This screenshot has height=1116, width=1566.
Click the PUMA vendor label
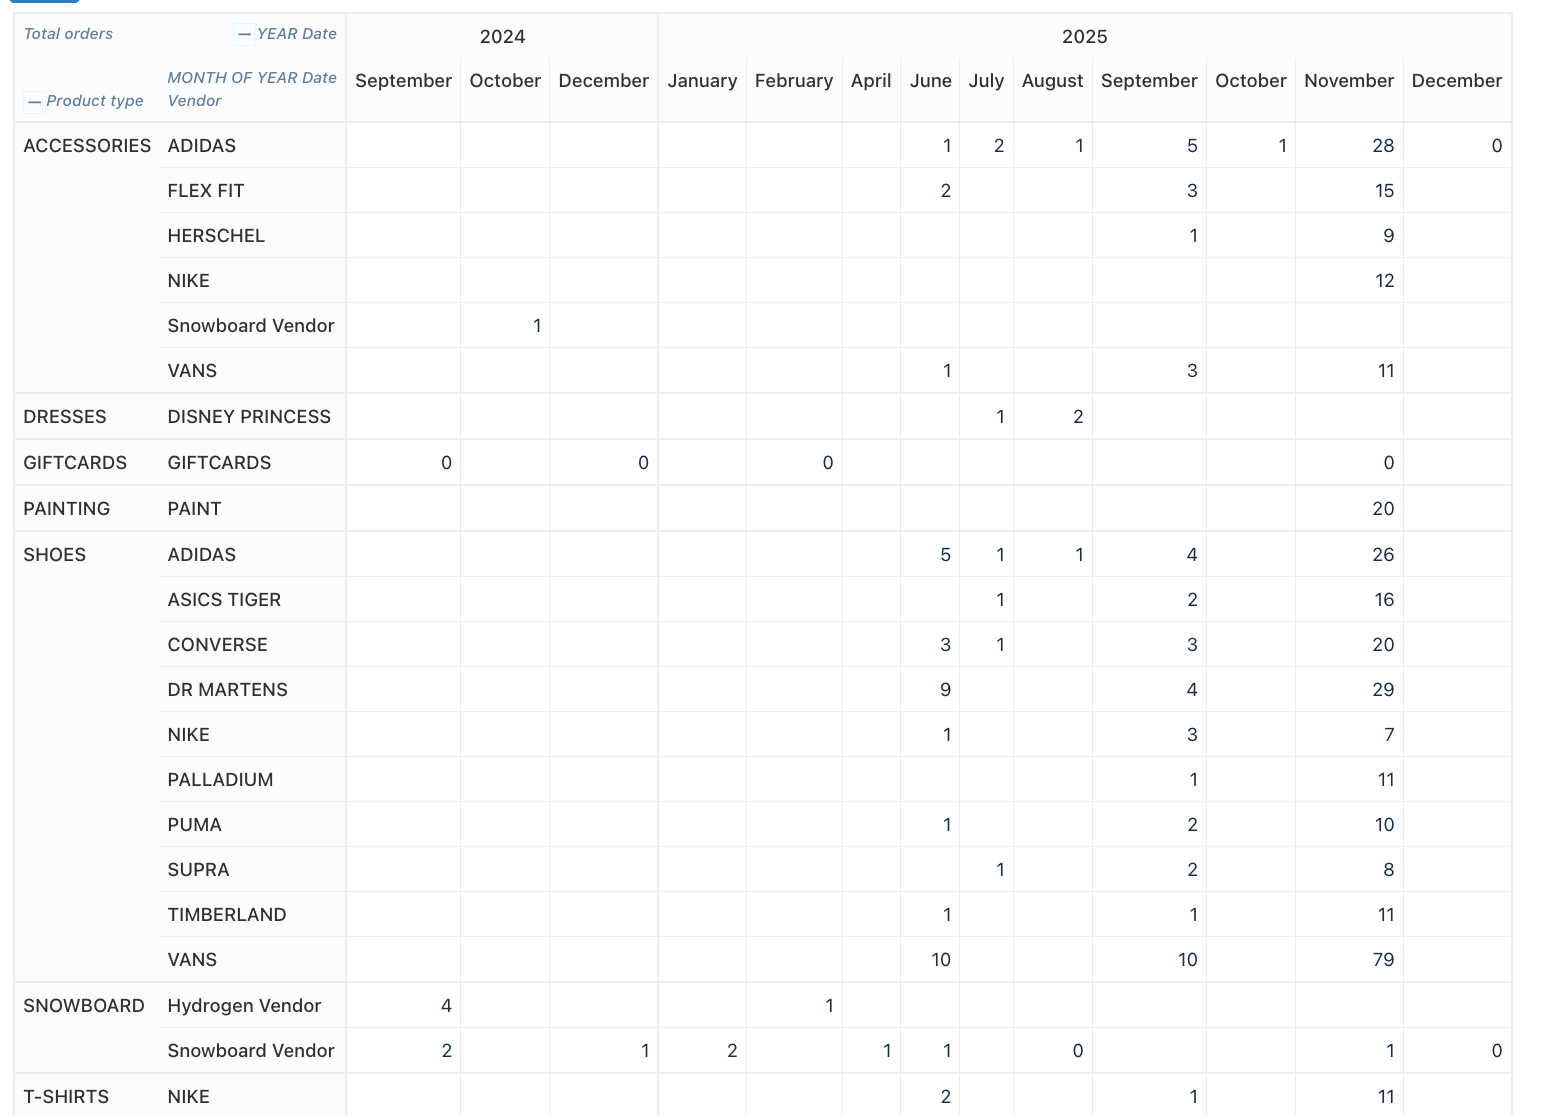[194, 825]
